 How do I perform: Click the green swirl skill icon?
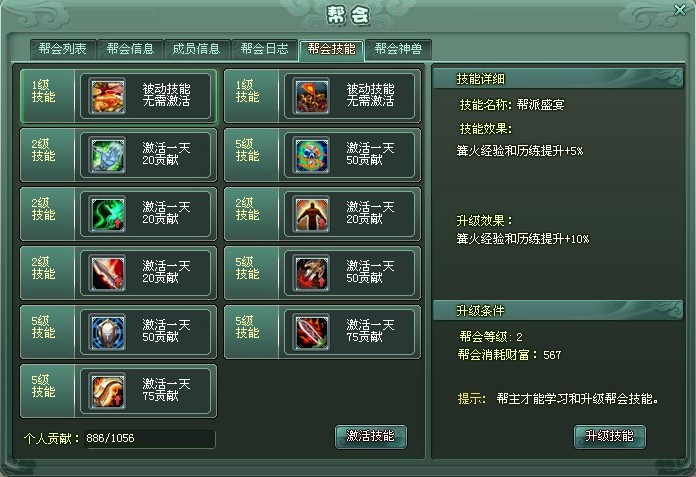(107, 214)
